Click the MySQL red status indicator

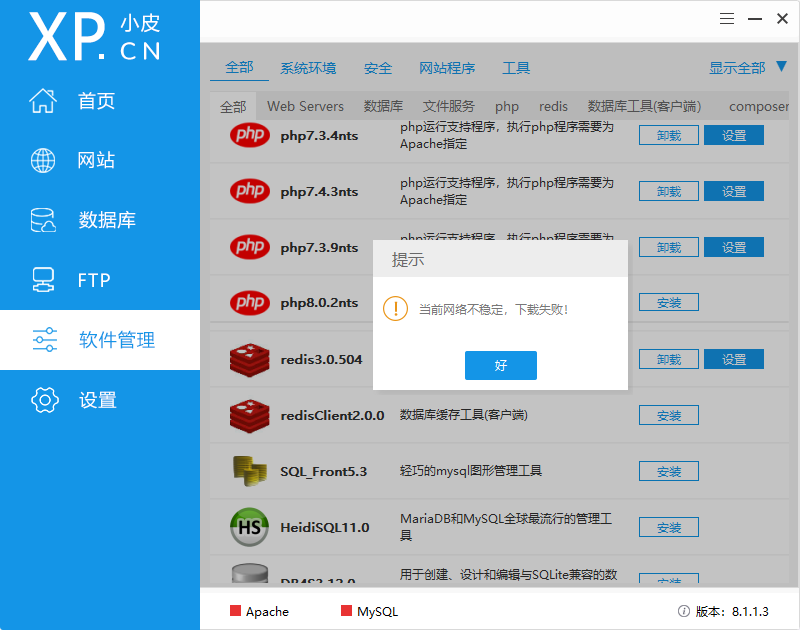coord(346,611)
